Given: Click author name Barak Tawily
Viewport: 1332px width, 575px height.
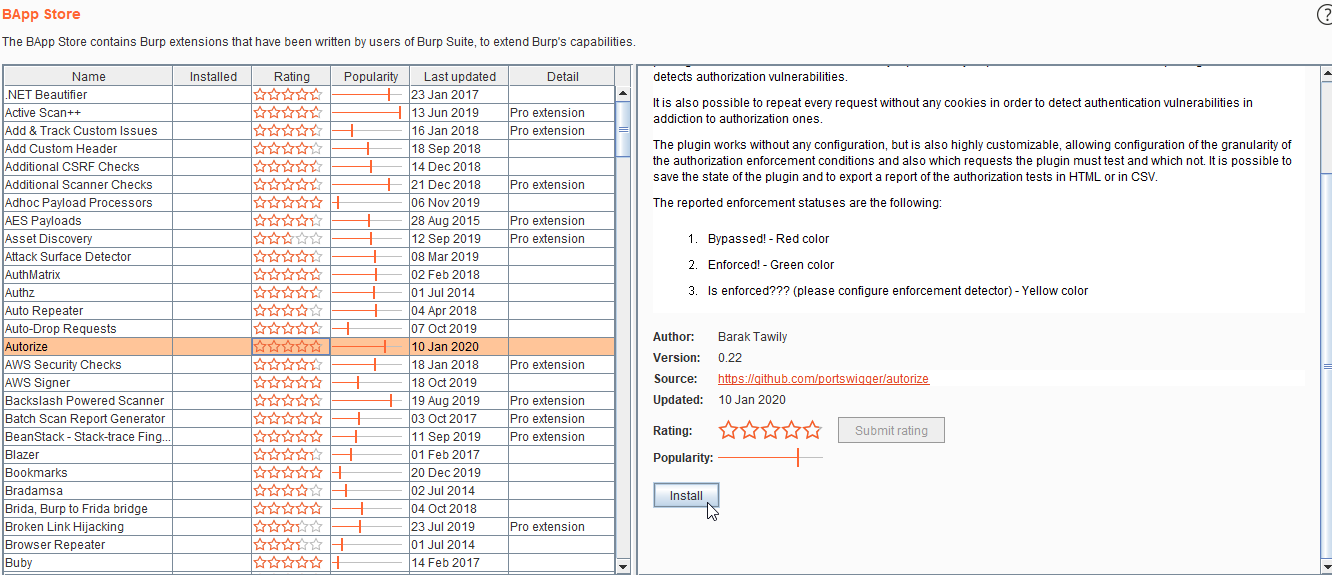Looking at the screenshot, I should [x=752, y=337].
